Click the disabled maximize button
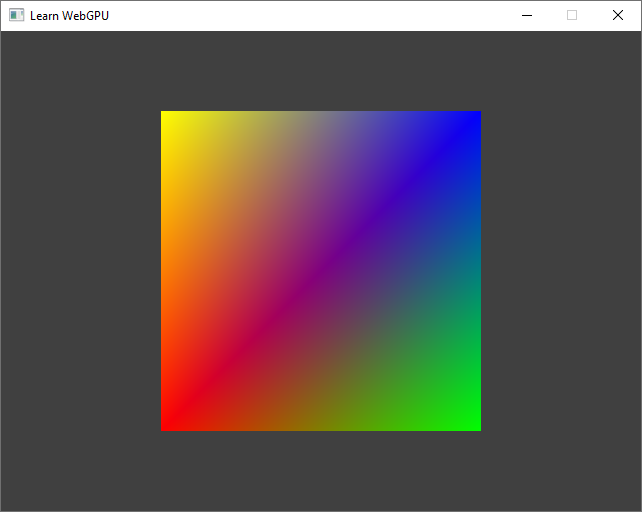 coord(572,16)
